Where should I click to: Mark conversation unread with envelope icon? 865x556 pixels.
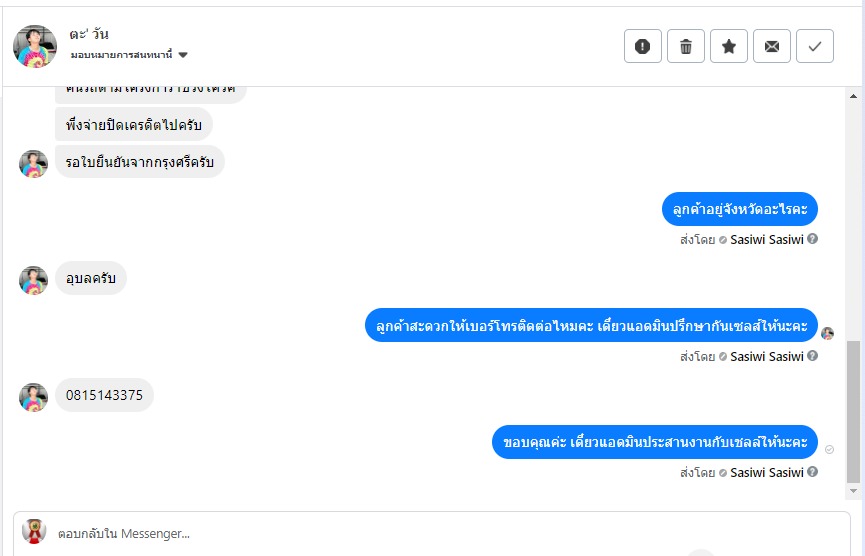point(772,46)
